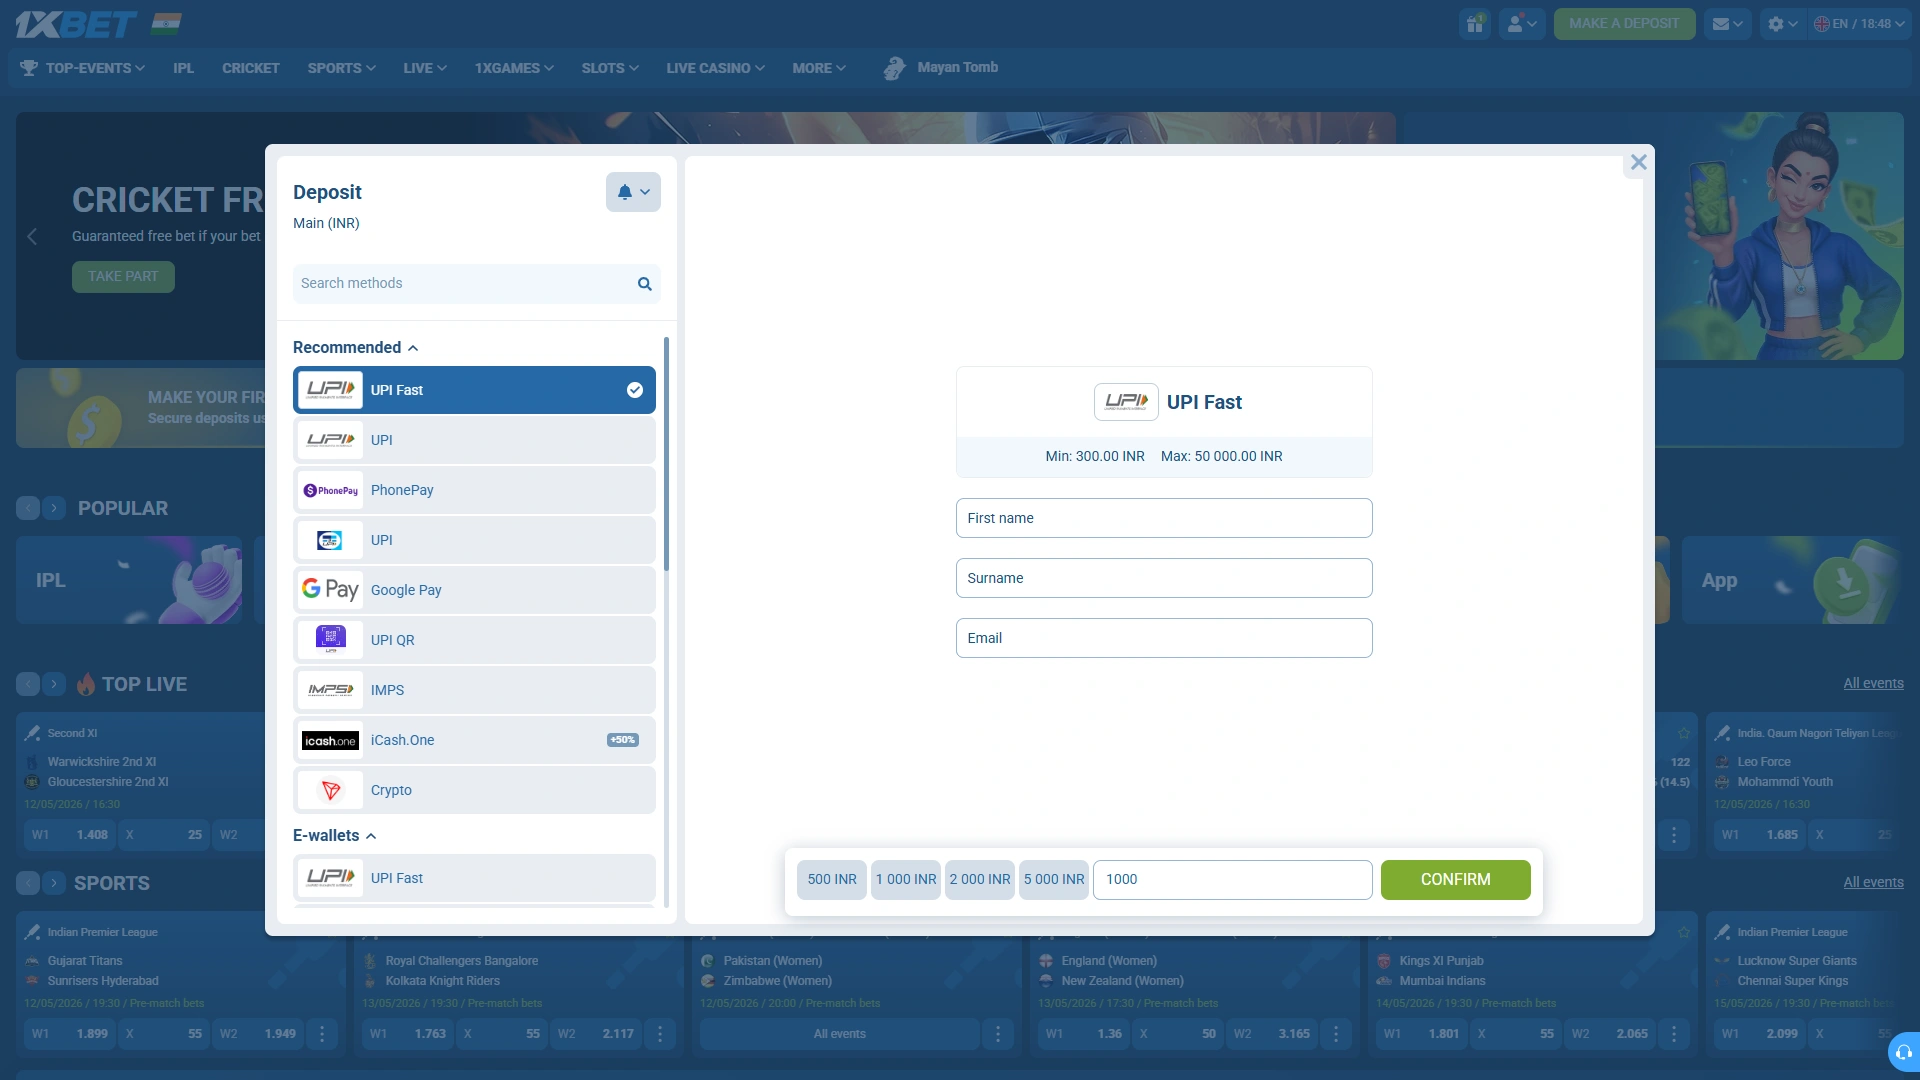Click the Tron crypto logo icon

(331, 790)
